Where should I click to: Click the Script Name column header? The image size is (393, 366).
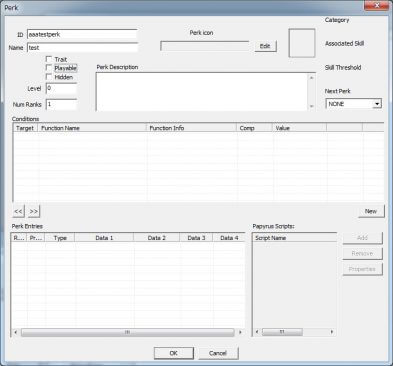[295, 238]
